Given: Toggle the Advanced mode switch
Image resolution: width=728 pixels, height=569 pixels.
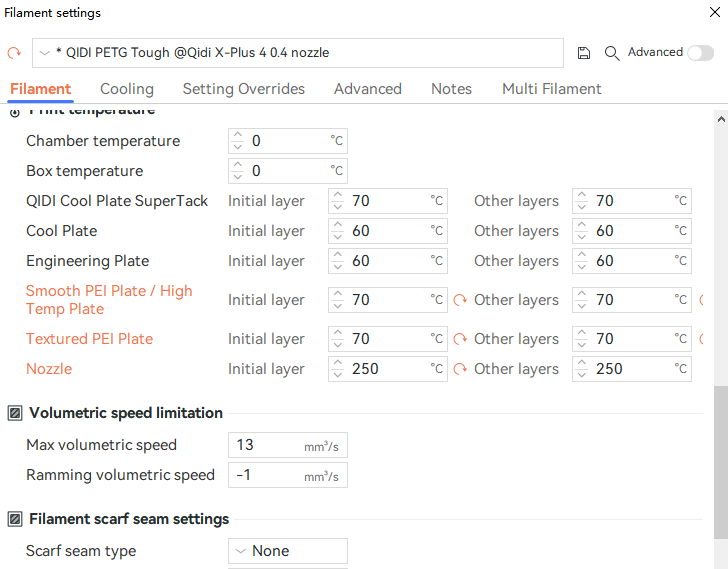Looking at the screenshot, I should coord(700,53).
